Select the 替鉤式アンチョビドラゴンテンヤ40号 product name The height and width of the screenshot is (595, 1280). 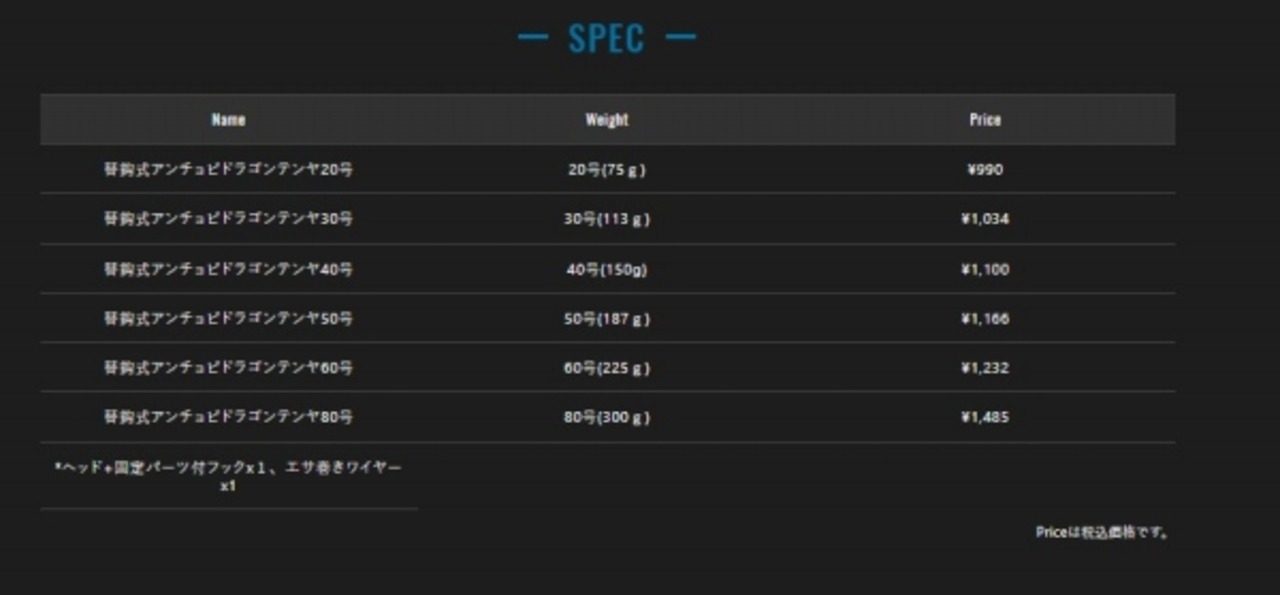[228, 269]
